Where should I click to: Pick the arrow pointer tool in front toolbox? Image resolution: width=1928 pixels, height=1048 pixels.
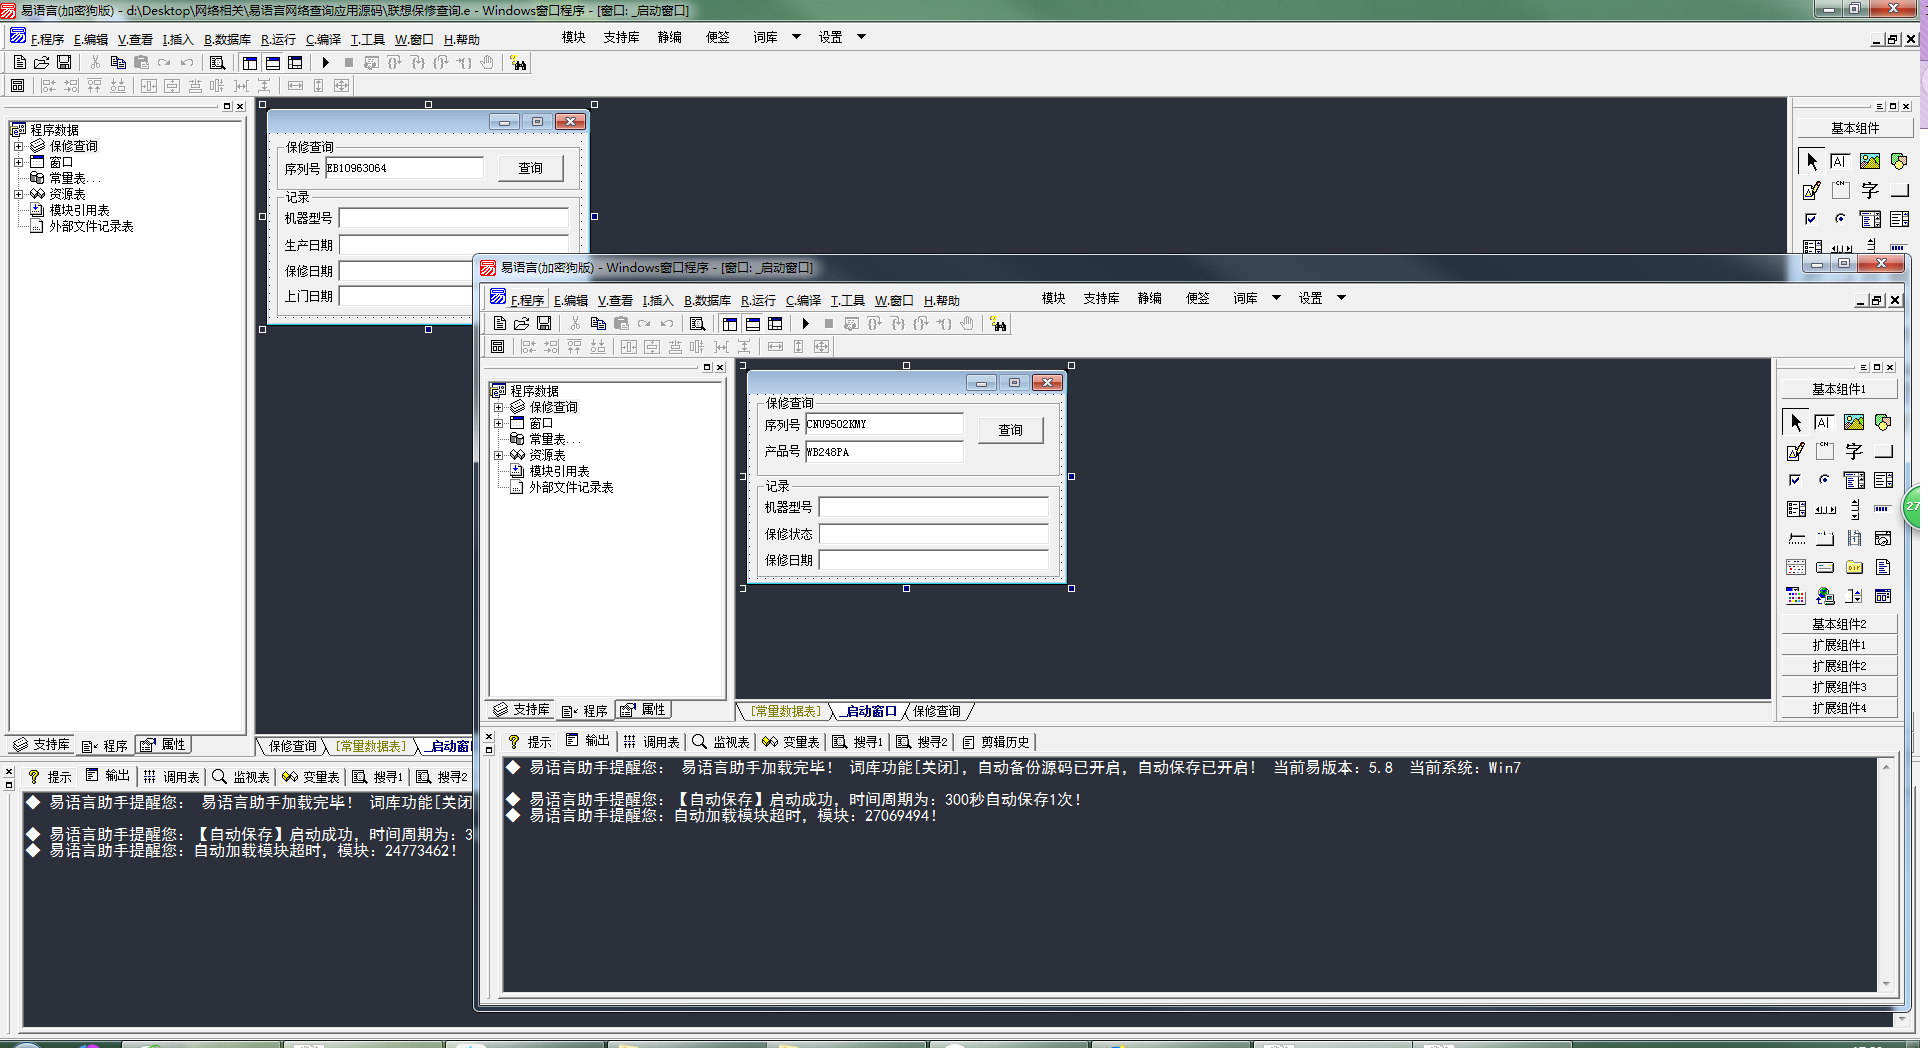point(1796,423)
